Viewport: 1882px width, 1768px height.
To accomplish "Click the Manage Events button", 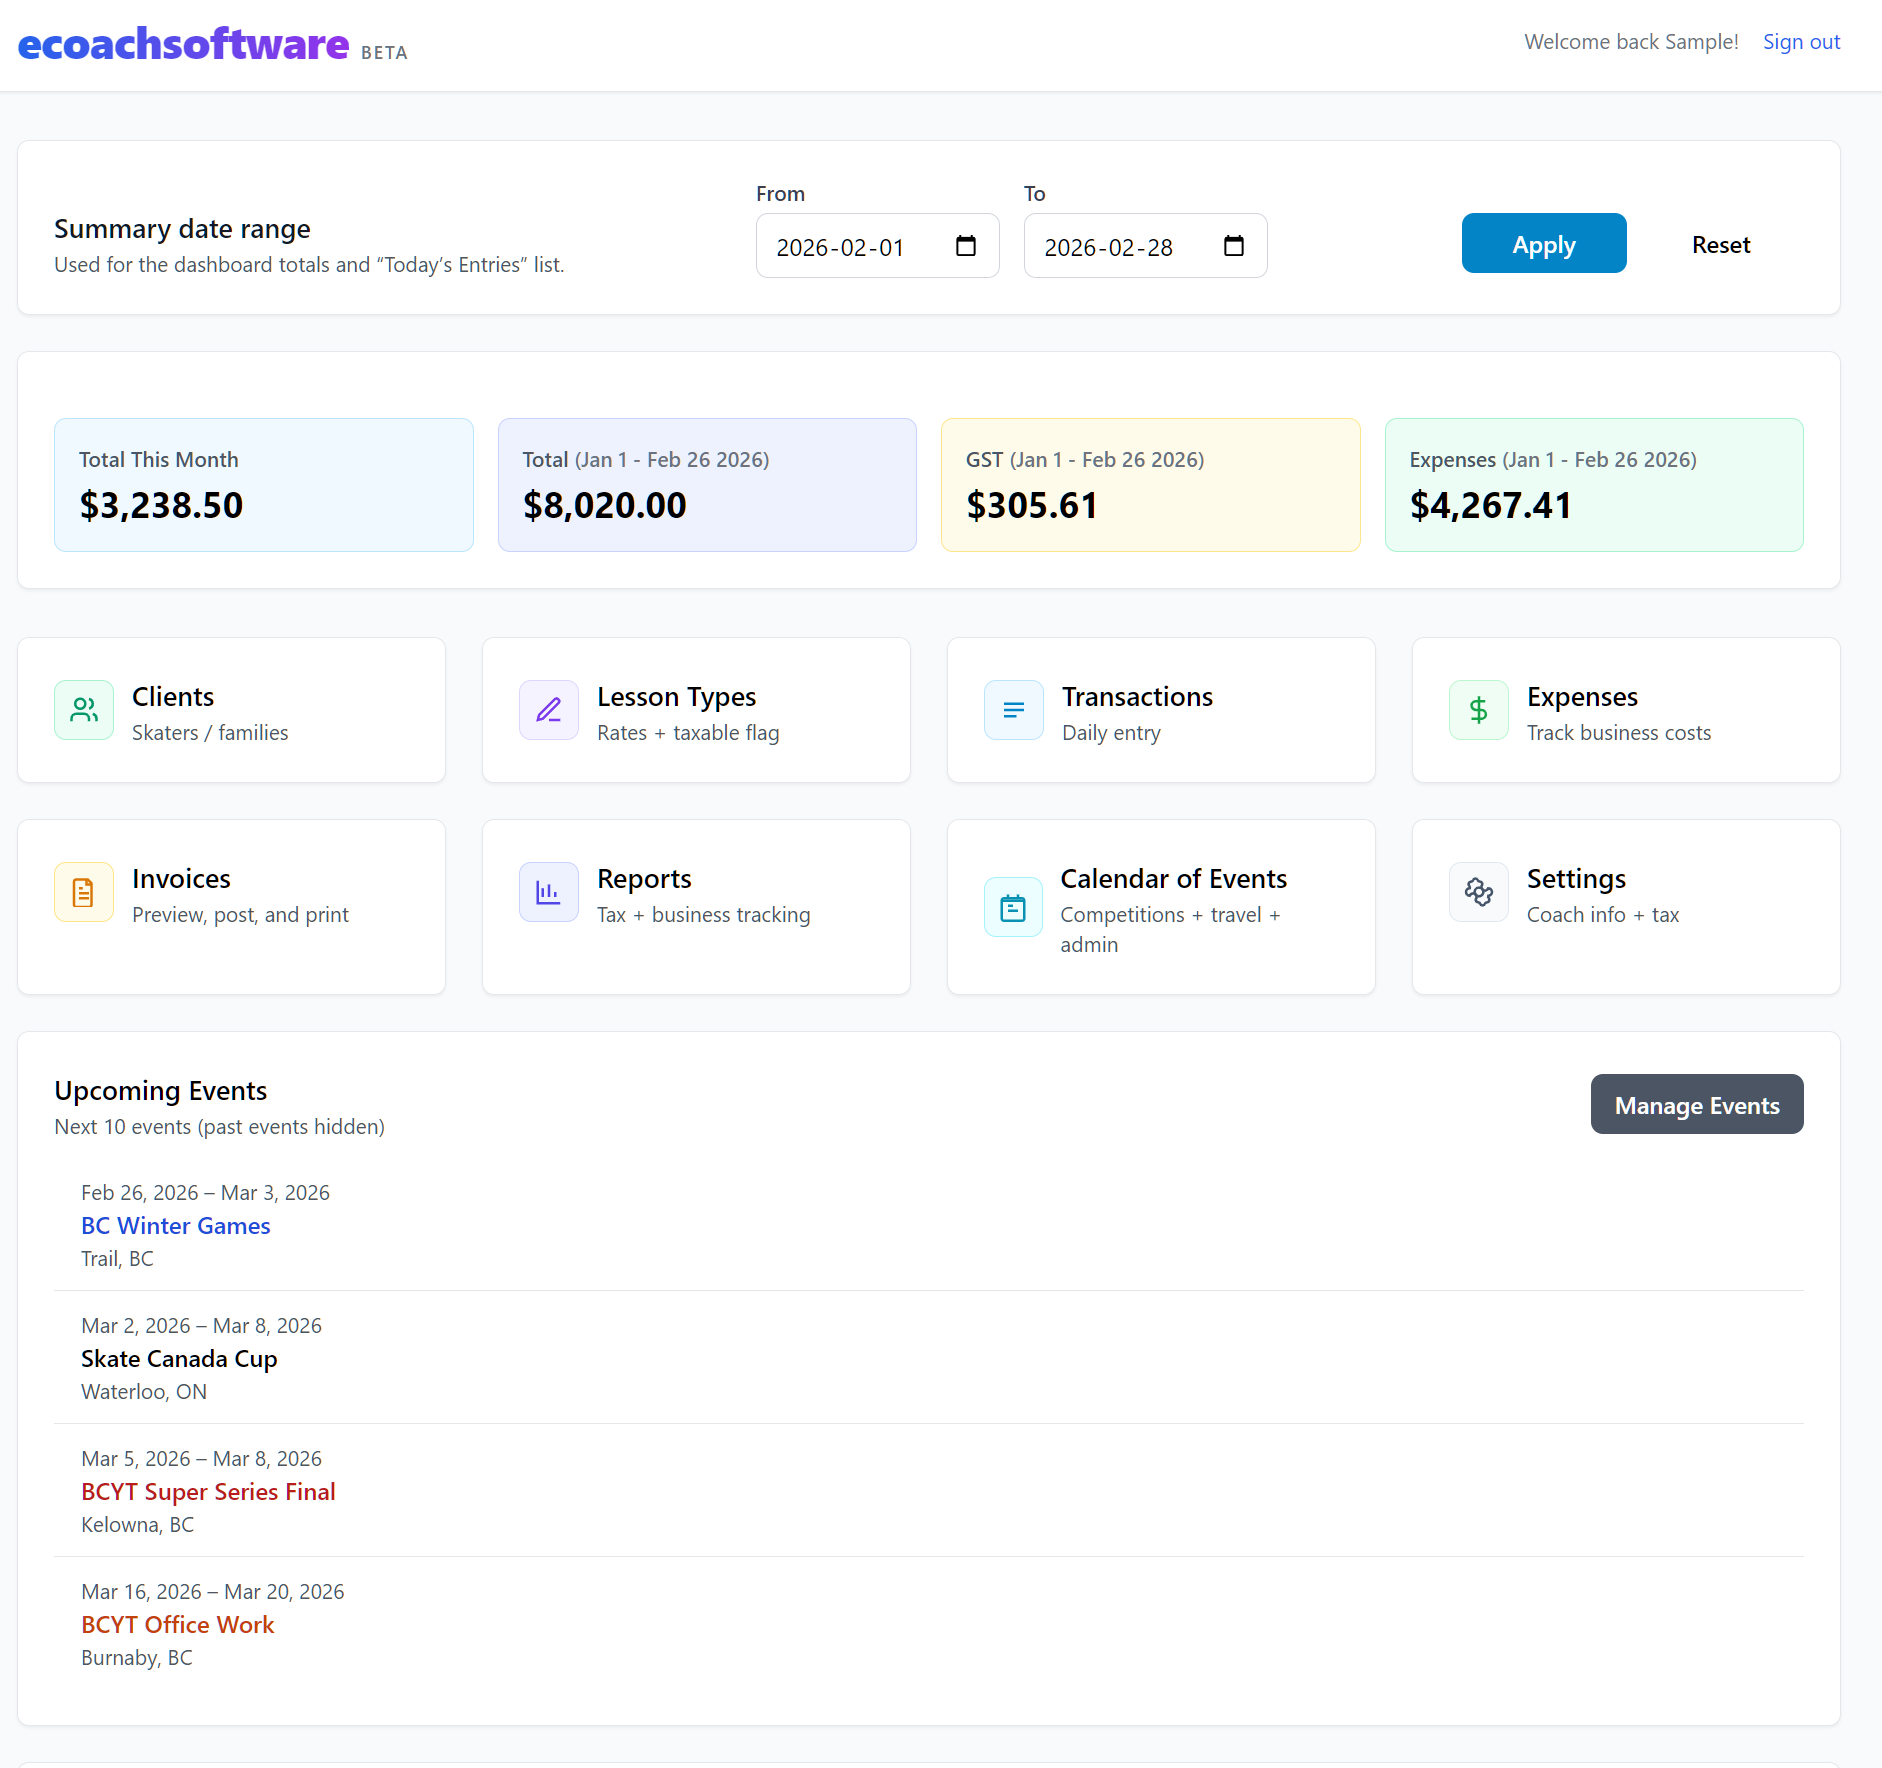I will coord(1696,1104).
